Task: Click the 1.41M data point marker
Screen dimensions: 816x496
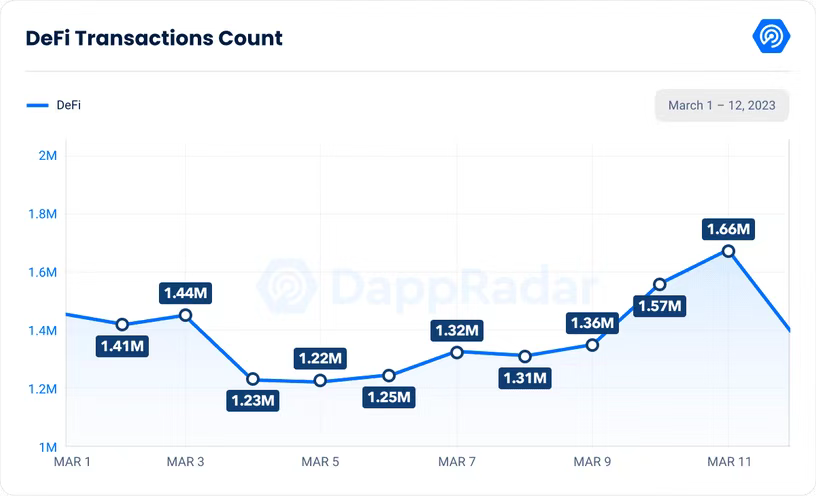Action: pos(122,324)
